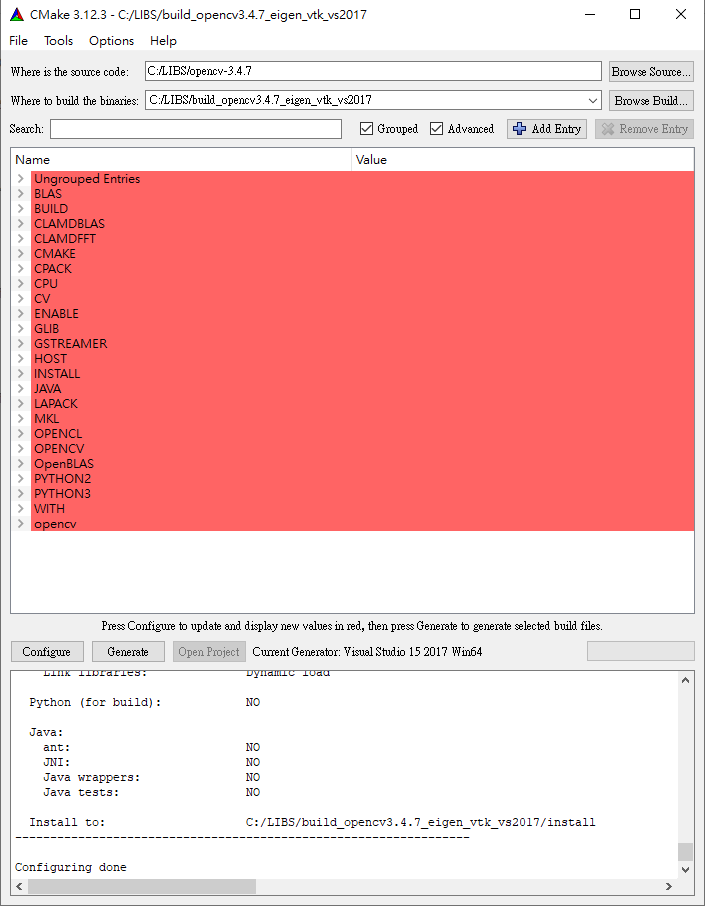
Task: Expand the CLAMDBLAS group
Action: pos(20,224)
